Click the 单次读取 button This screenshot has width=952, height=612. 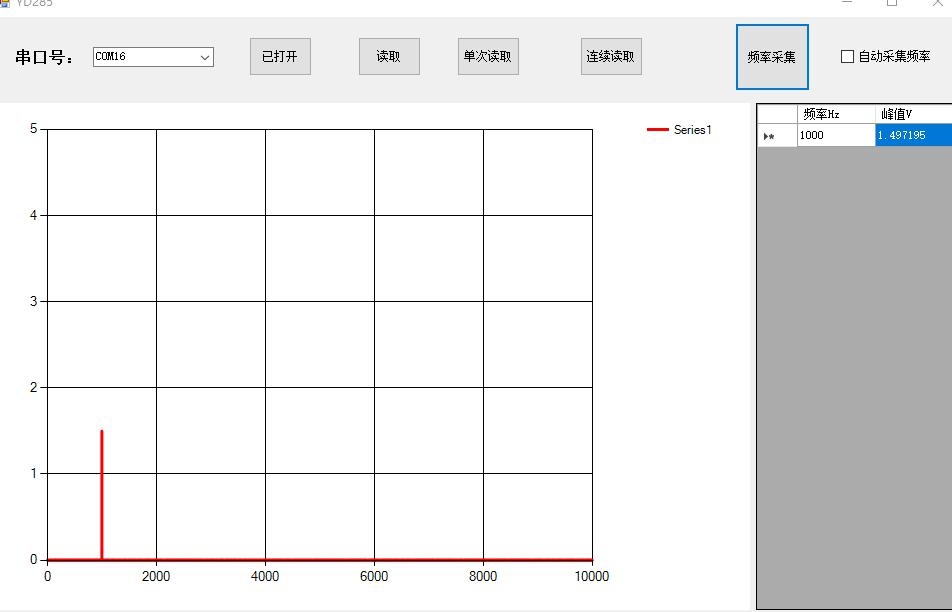click(x=488, y=56)
